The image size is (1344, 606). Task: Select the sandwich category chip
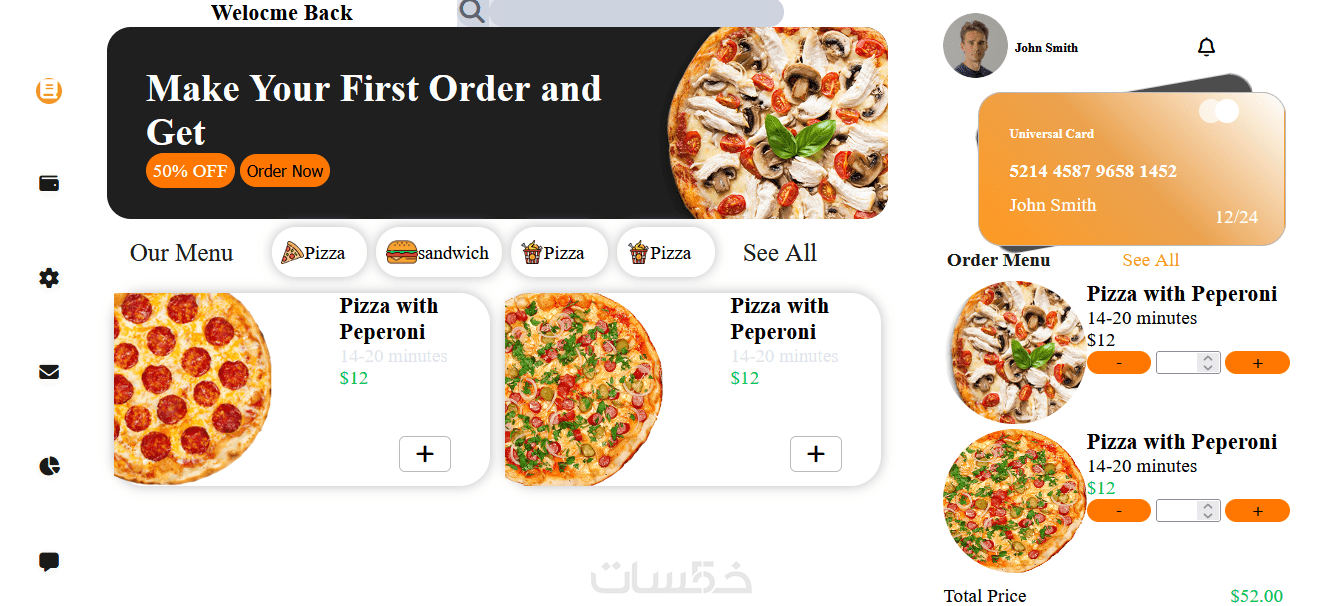(x=438, y=253)
